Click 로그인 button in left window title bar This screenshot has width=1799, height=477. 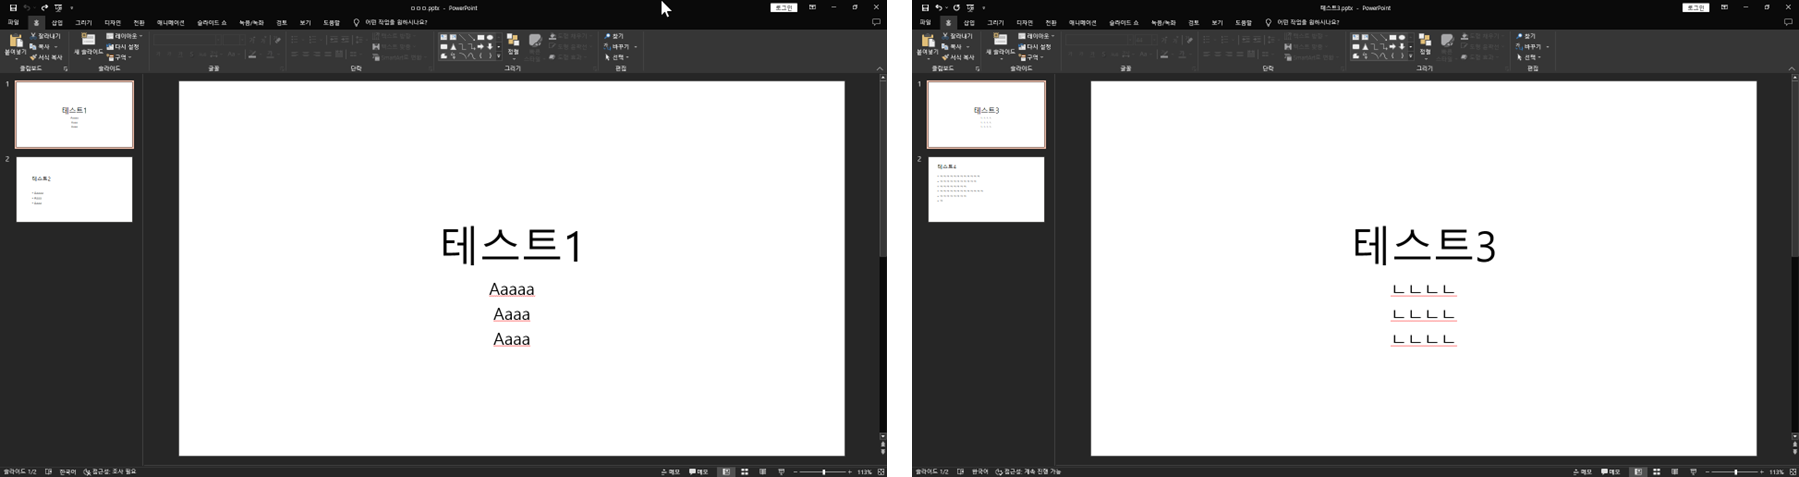(x=784, y=7)
